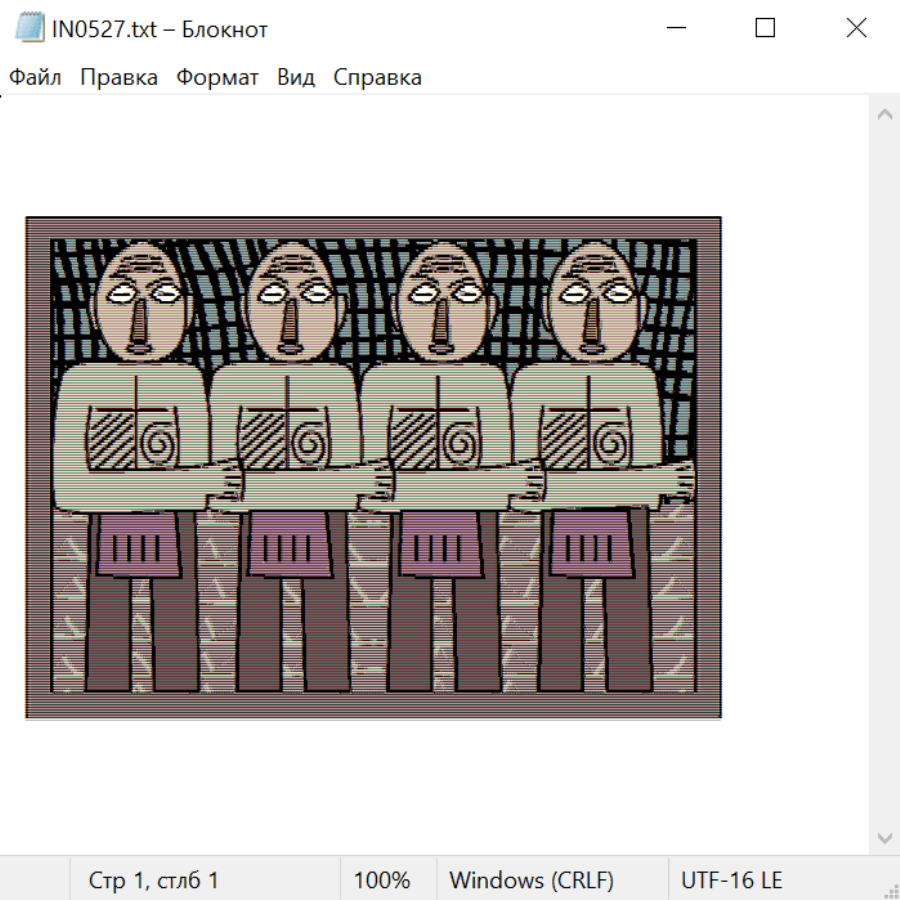900x900 pixels.
Task: Click the resize grip in bottom corner
Action: [890, 890]
